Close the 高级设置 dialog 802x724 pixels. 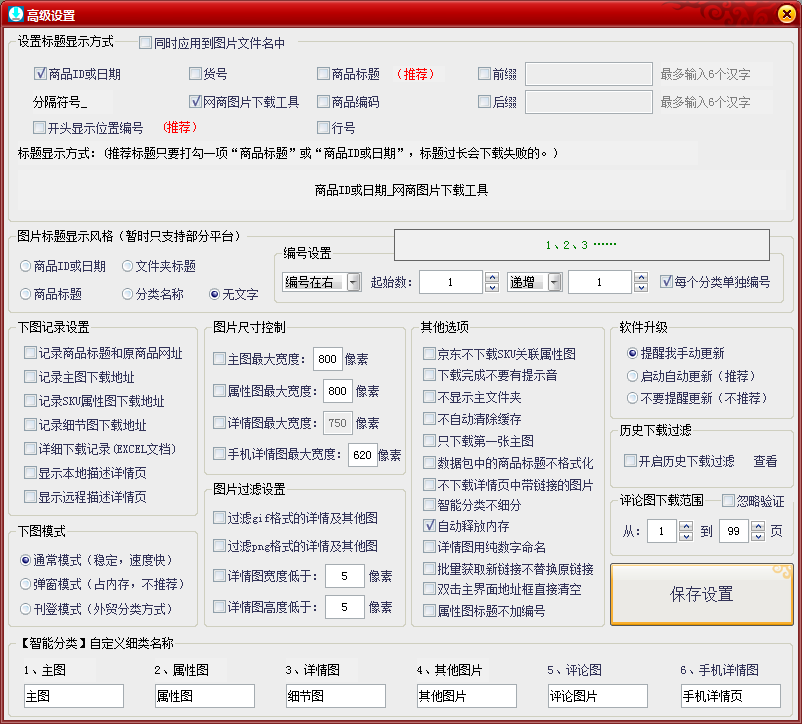pyautogui.click(x=786, y=14)
